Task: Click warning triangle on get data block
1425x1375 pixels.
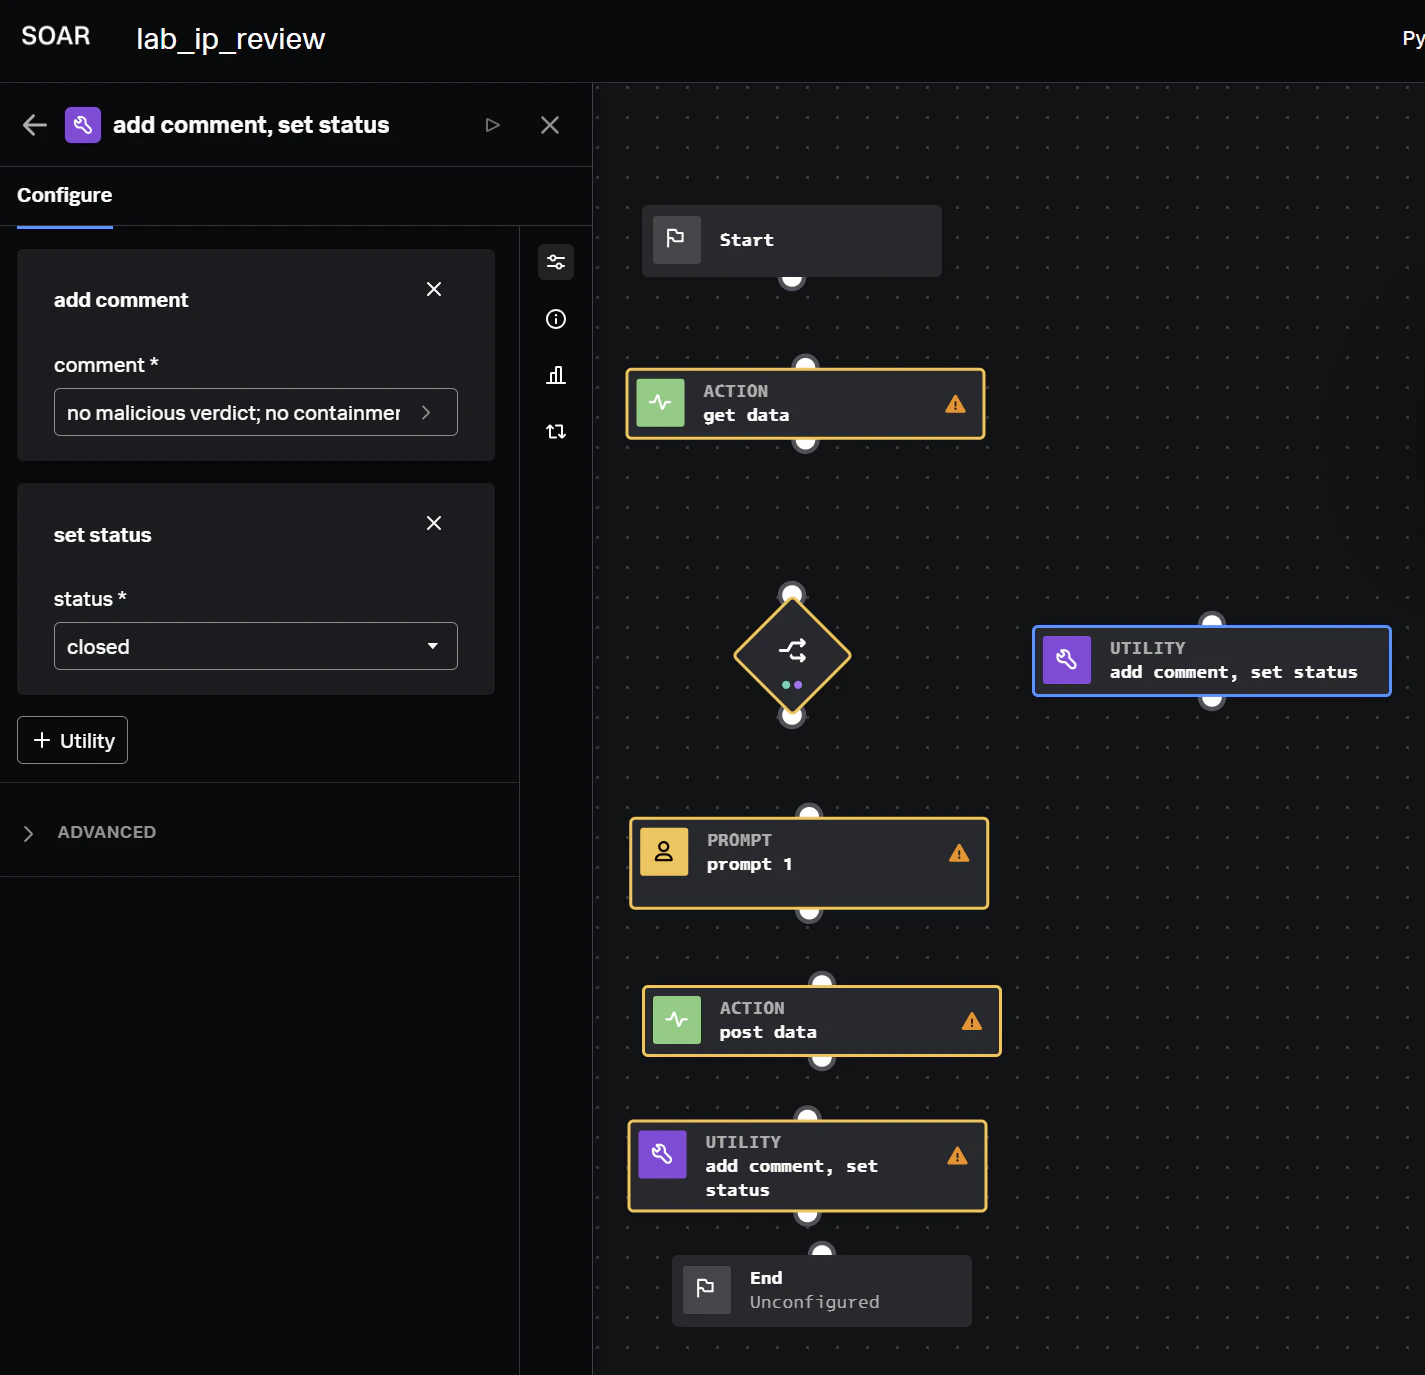Action: tap(956, 404)
